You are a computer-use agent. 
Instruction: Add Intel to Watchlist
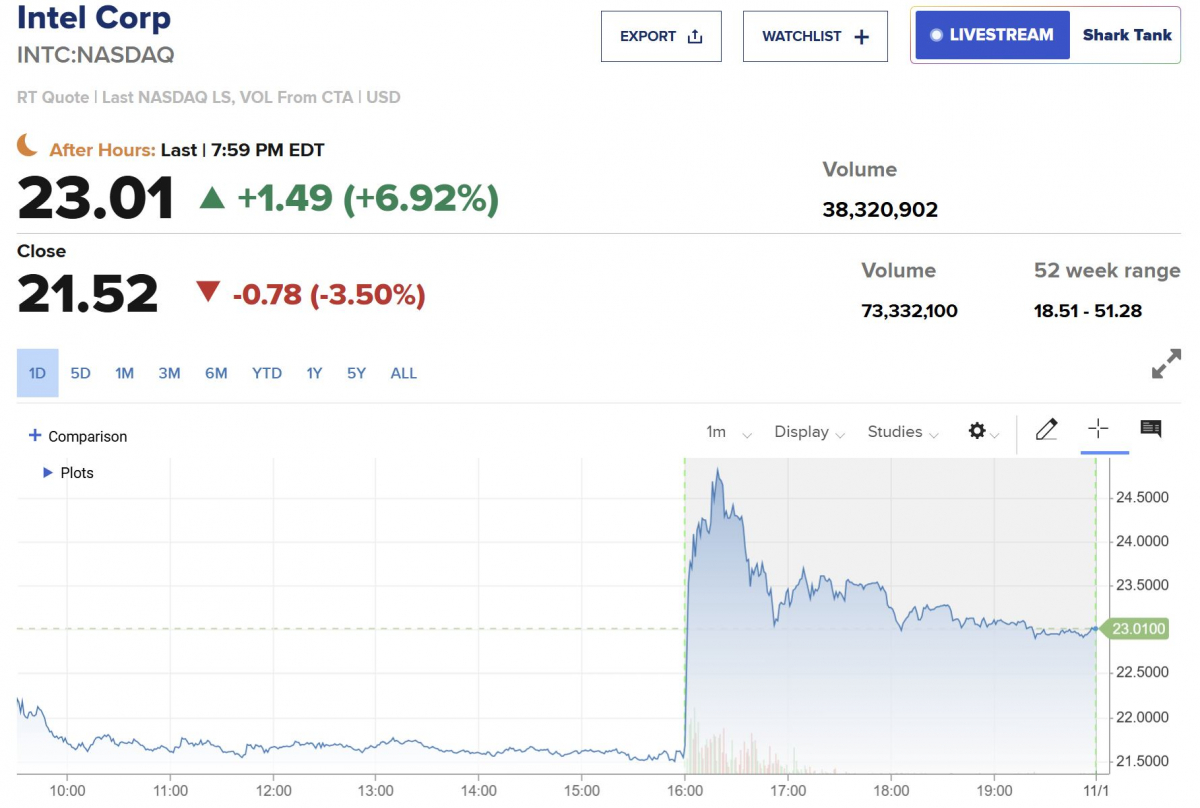tap(815, 37)
